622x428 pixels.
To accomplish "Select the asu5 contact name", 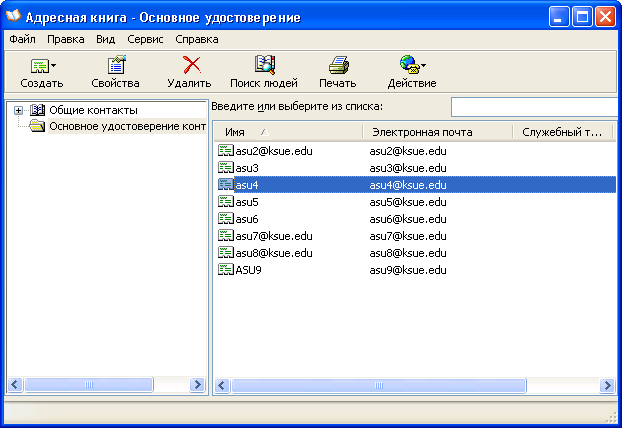I will tap(247, 202).
